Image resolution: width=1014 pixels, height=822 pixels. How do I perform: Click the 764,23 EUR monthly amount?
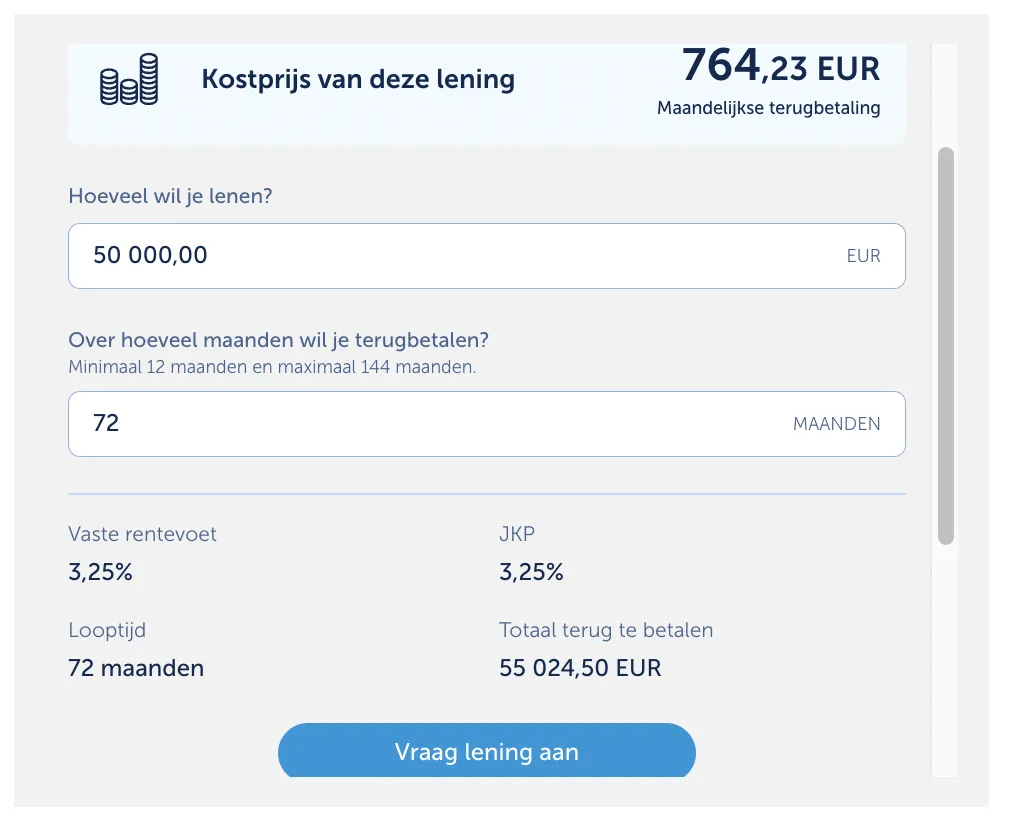coord(780,66)
